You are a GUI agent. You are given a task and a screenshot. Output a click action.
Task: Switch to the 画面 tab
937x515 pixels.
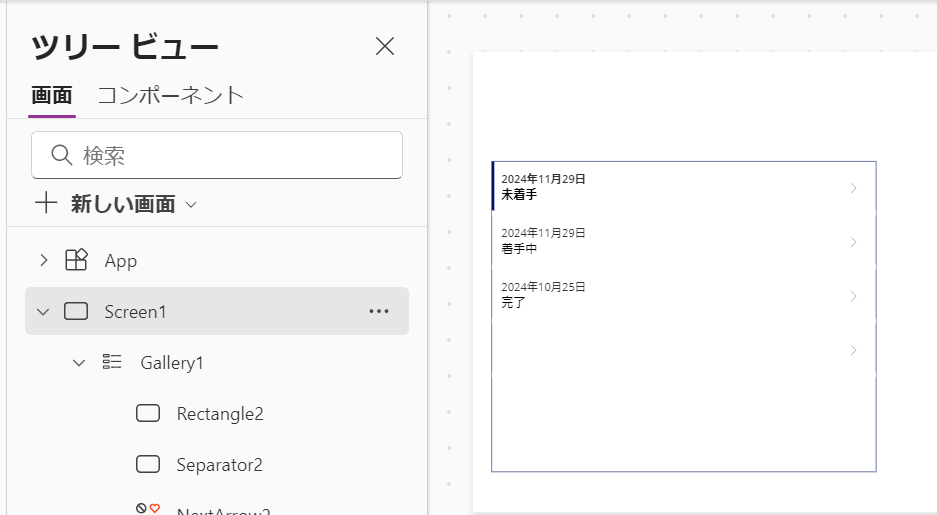point(52,96)
